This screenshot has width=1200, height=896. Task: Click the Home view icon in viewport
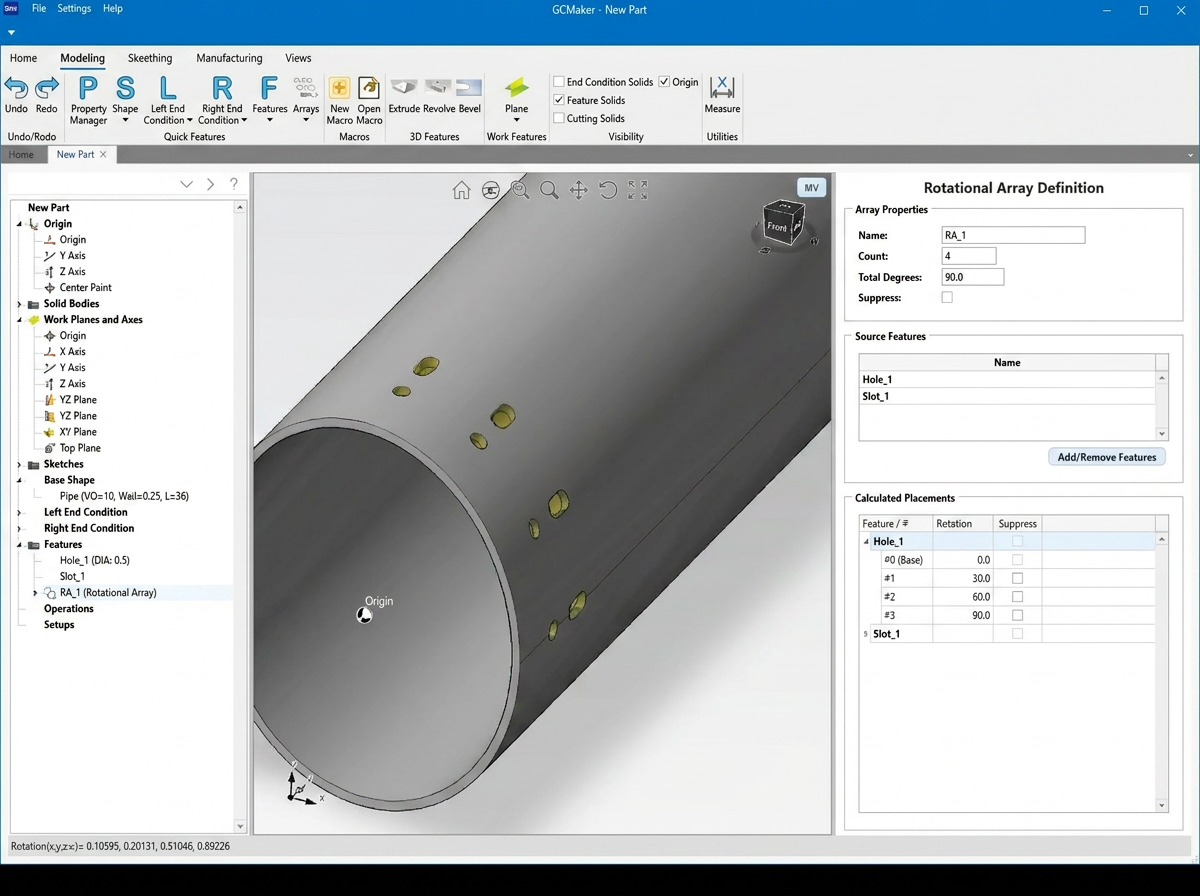pyautogui.click(x=461, y=190)
